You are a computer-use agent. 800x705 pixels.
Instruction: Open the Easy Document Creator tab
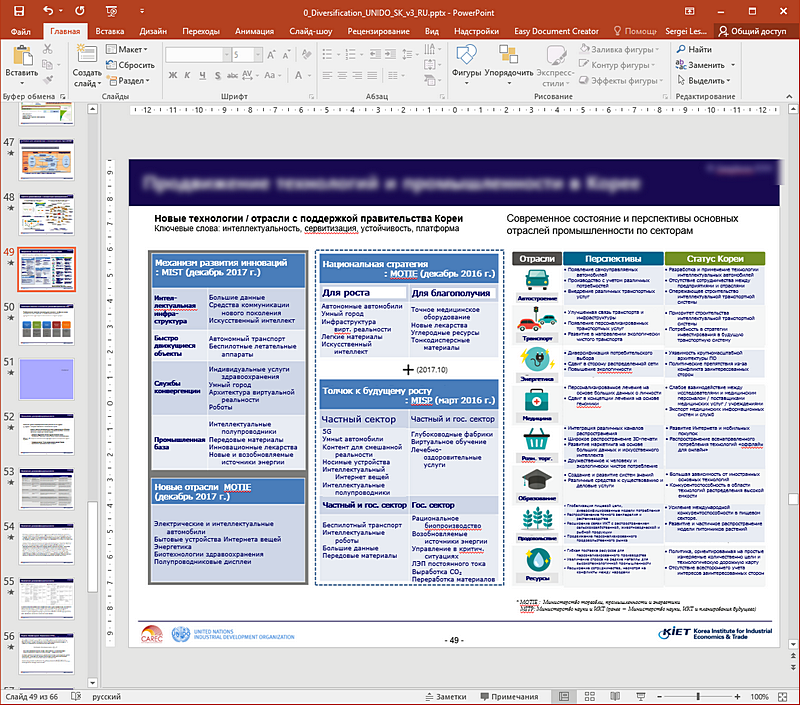(x=556, y=31)
